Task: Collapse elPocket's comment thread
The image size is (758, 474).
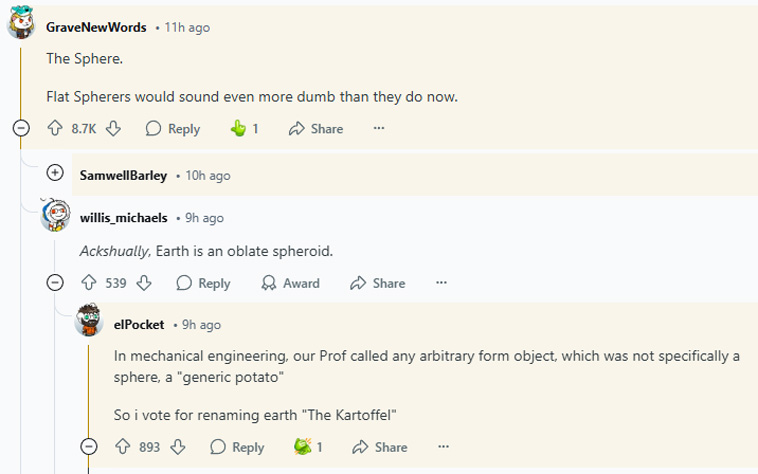Action: point(88,446)
